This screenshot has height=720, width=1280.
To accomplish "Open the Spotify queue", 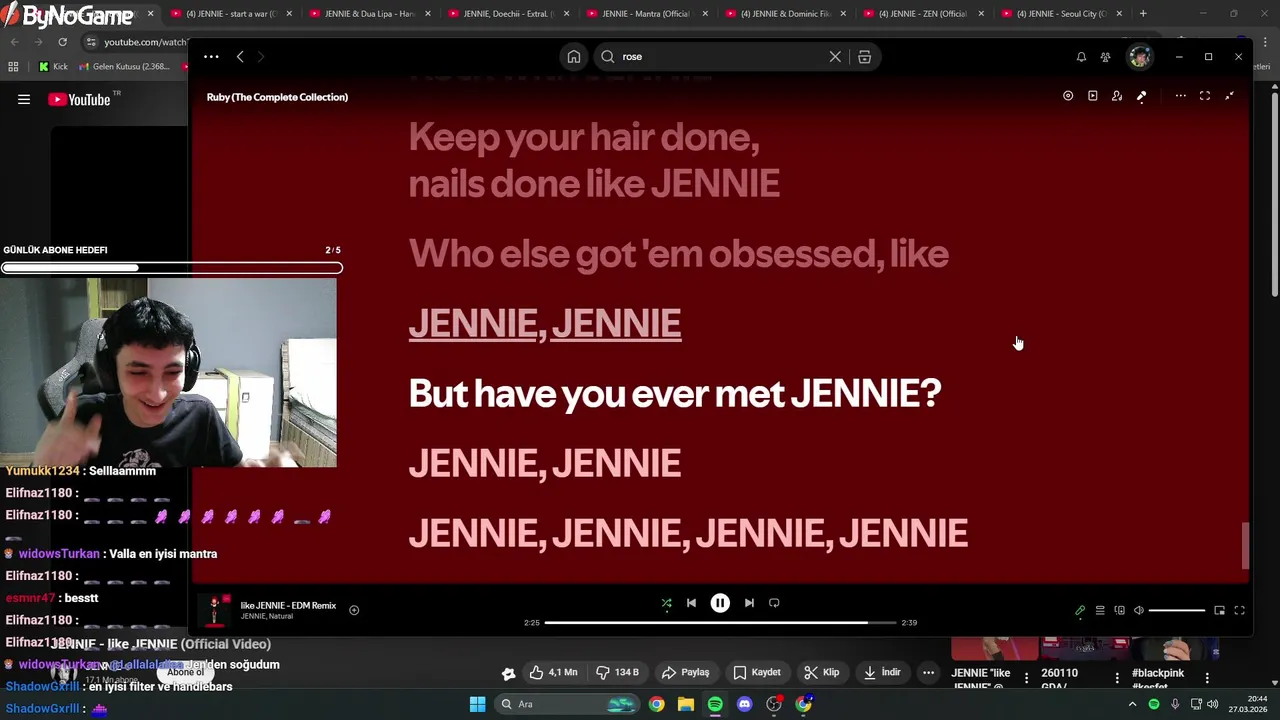I will [1100, 610].
